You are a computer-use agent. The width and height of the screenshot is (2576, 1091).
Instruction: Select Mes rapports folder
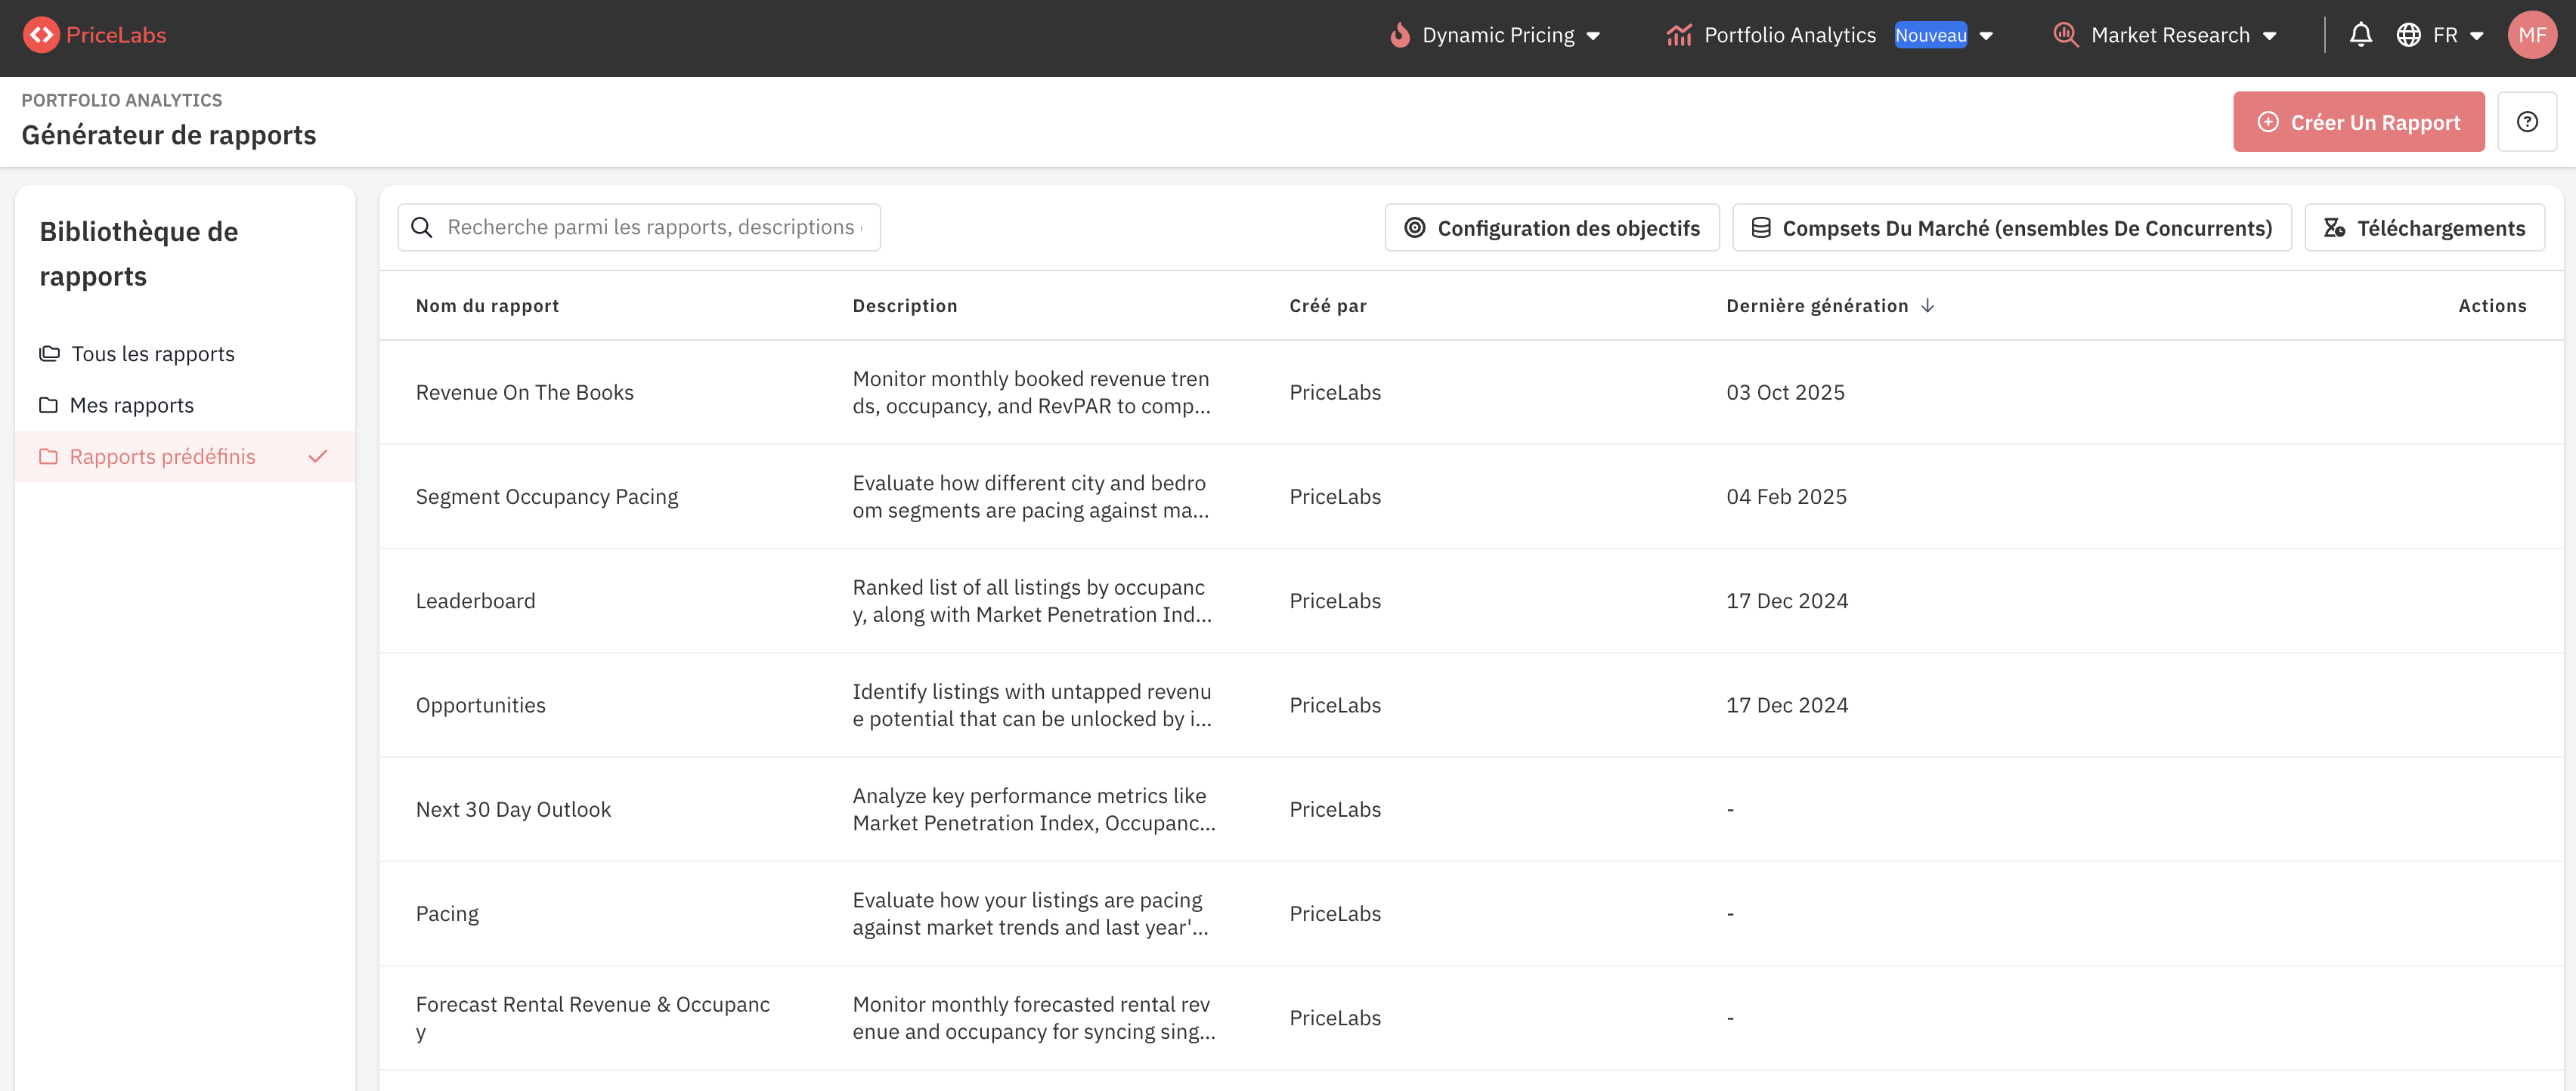(132, 405)
